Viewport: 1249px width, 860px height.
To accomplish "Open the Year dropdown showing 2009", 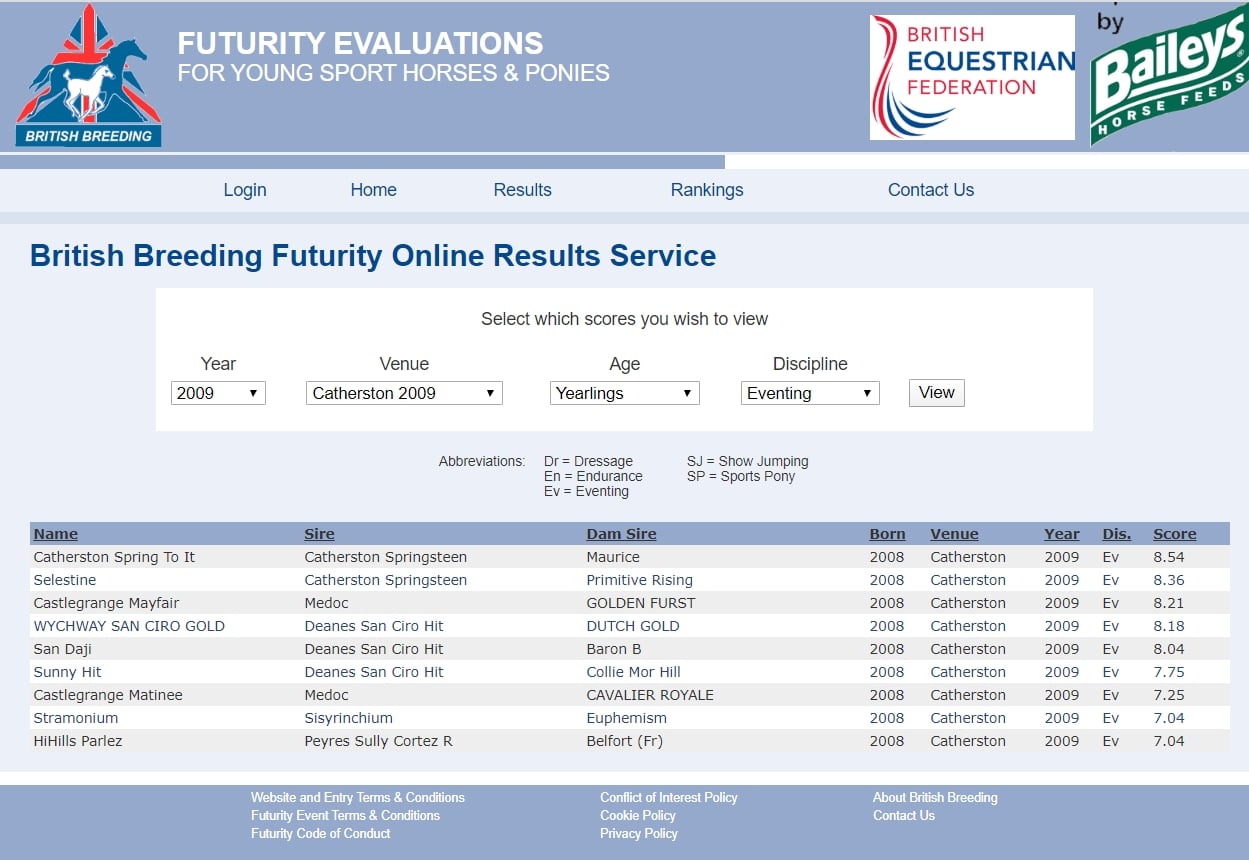I will click(218, 393).
